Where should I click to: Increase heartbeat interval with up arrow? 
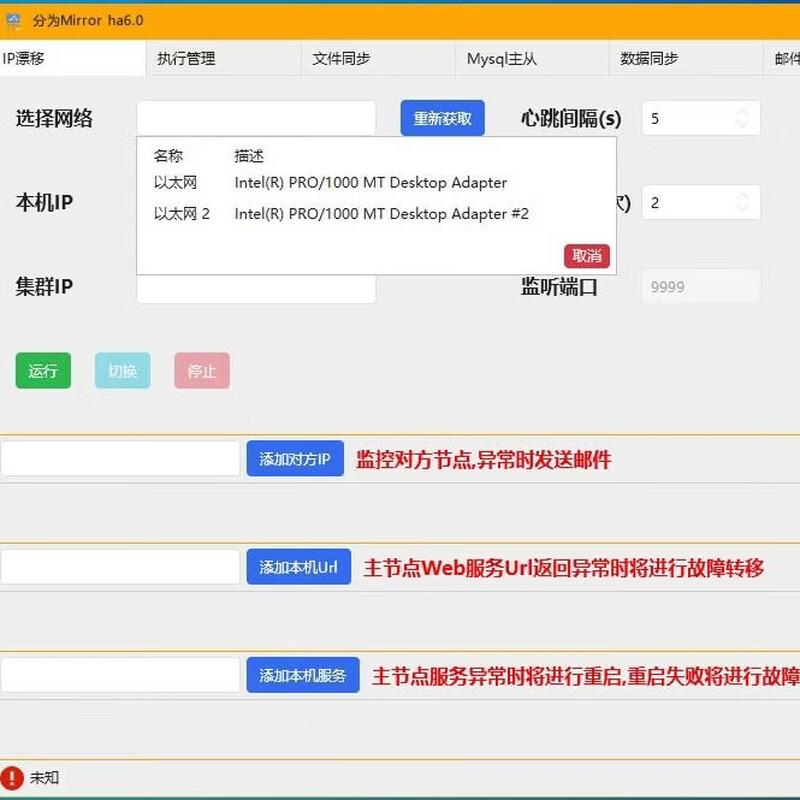(742, 113)
